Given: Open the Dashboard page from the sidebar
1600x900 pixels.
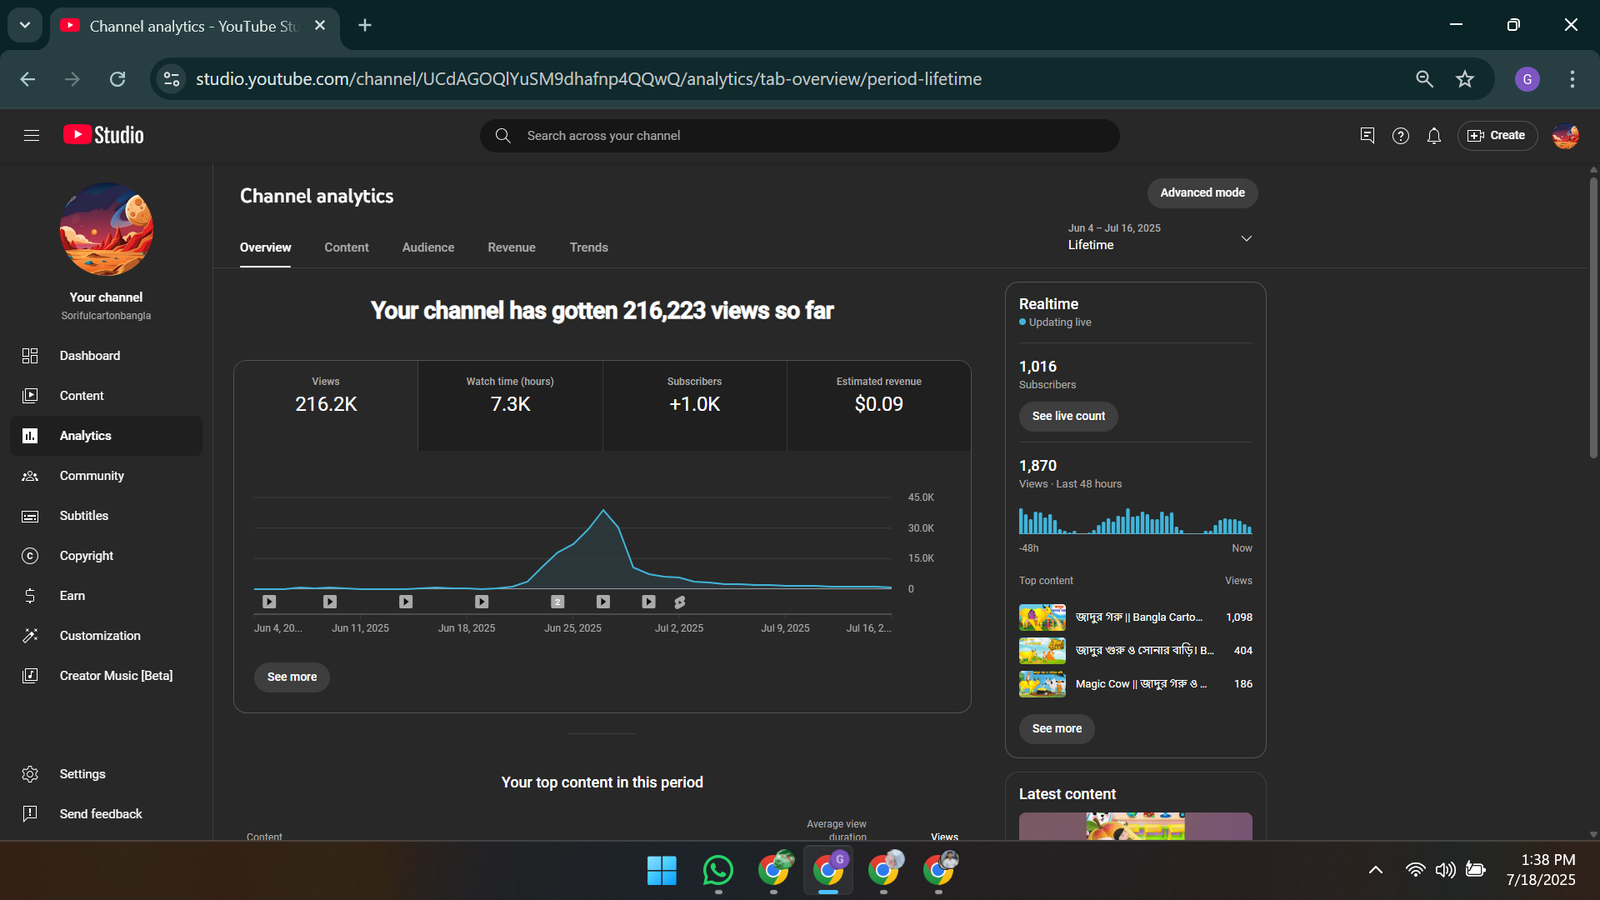Looking at the screenshot, I should (x=106, y=356).
